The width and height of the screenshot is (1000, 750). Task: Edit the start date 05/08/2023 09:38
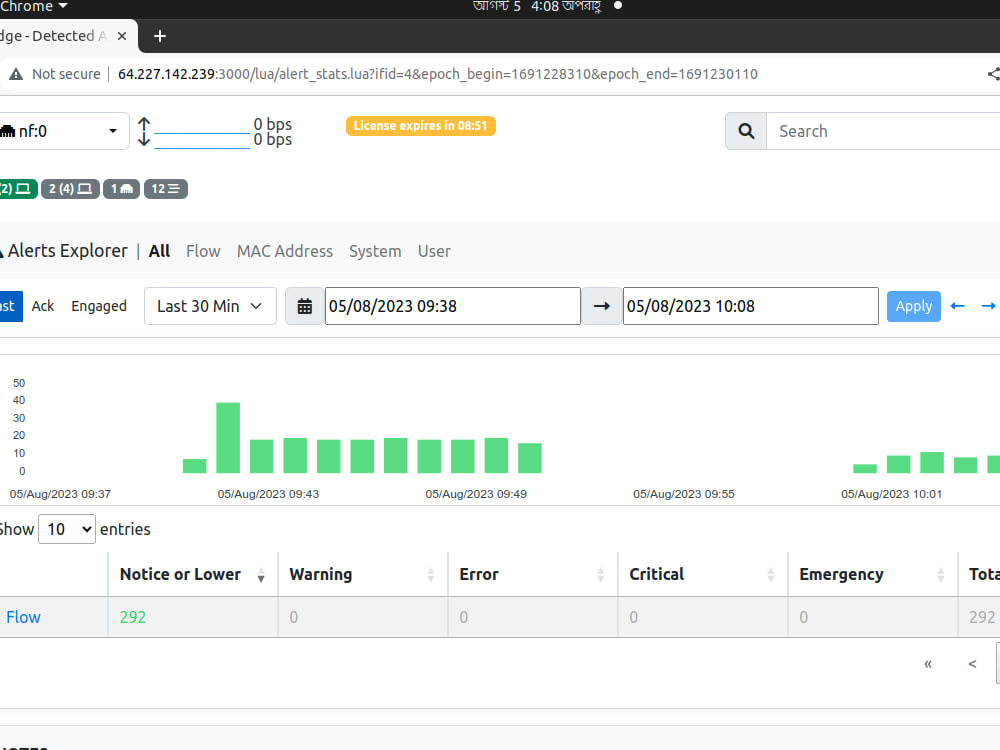click(x=453, y=306)
